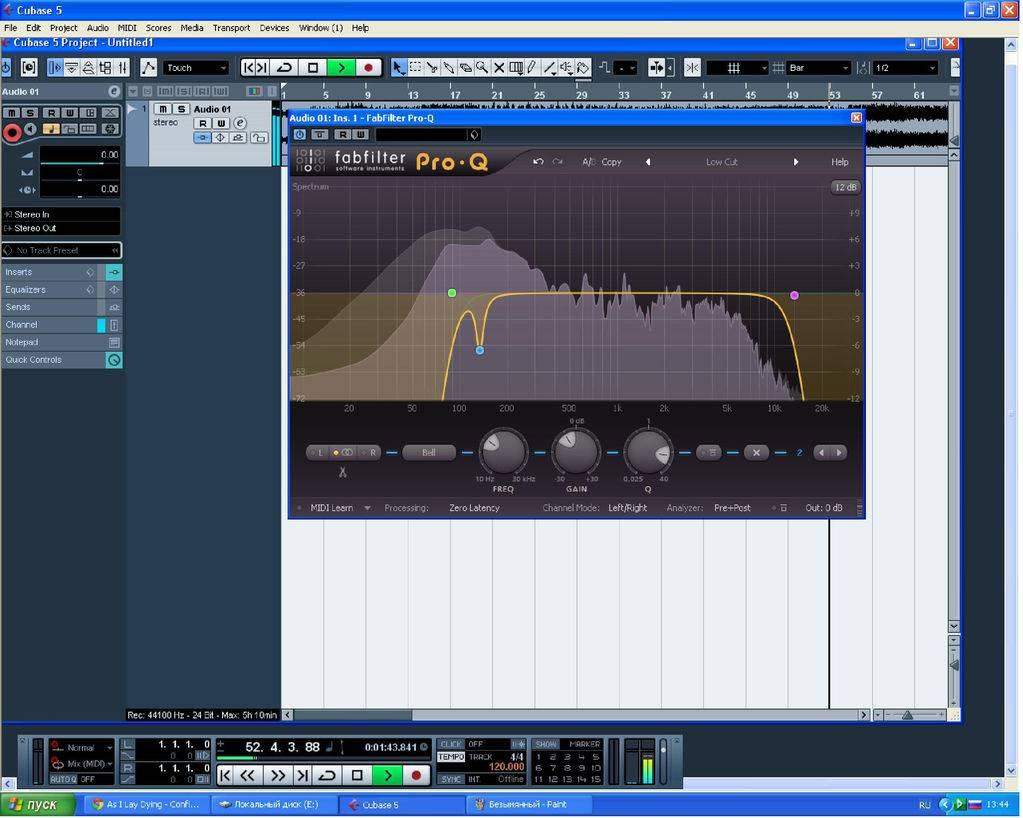Select the Range Selection tool
The width and height of the screenshot is (1023, 818).
coord(415,68)
